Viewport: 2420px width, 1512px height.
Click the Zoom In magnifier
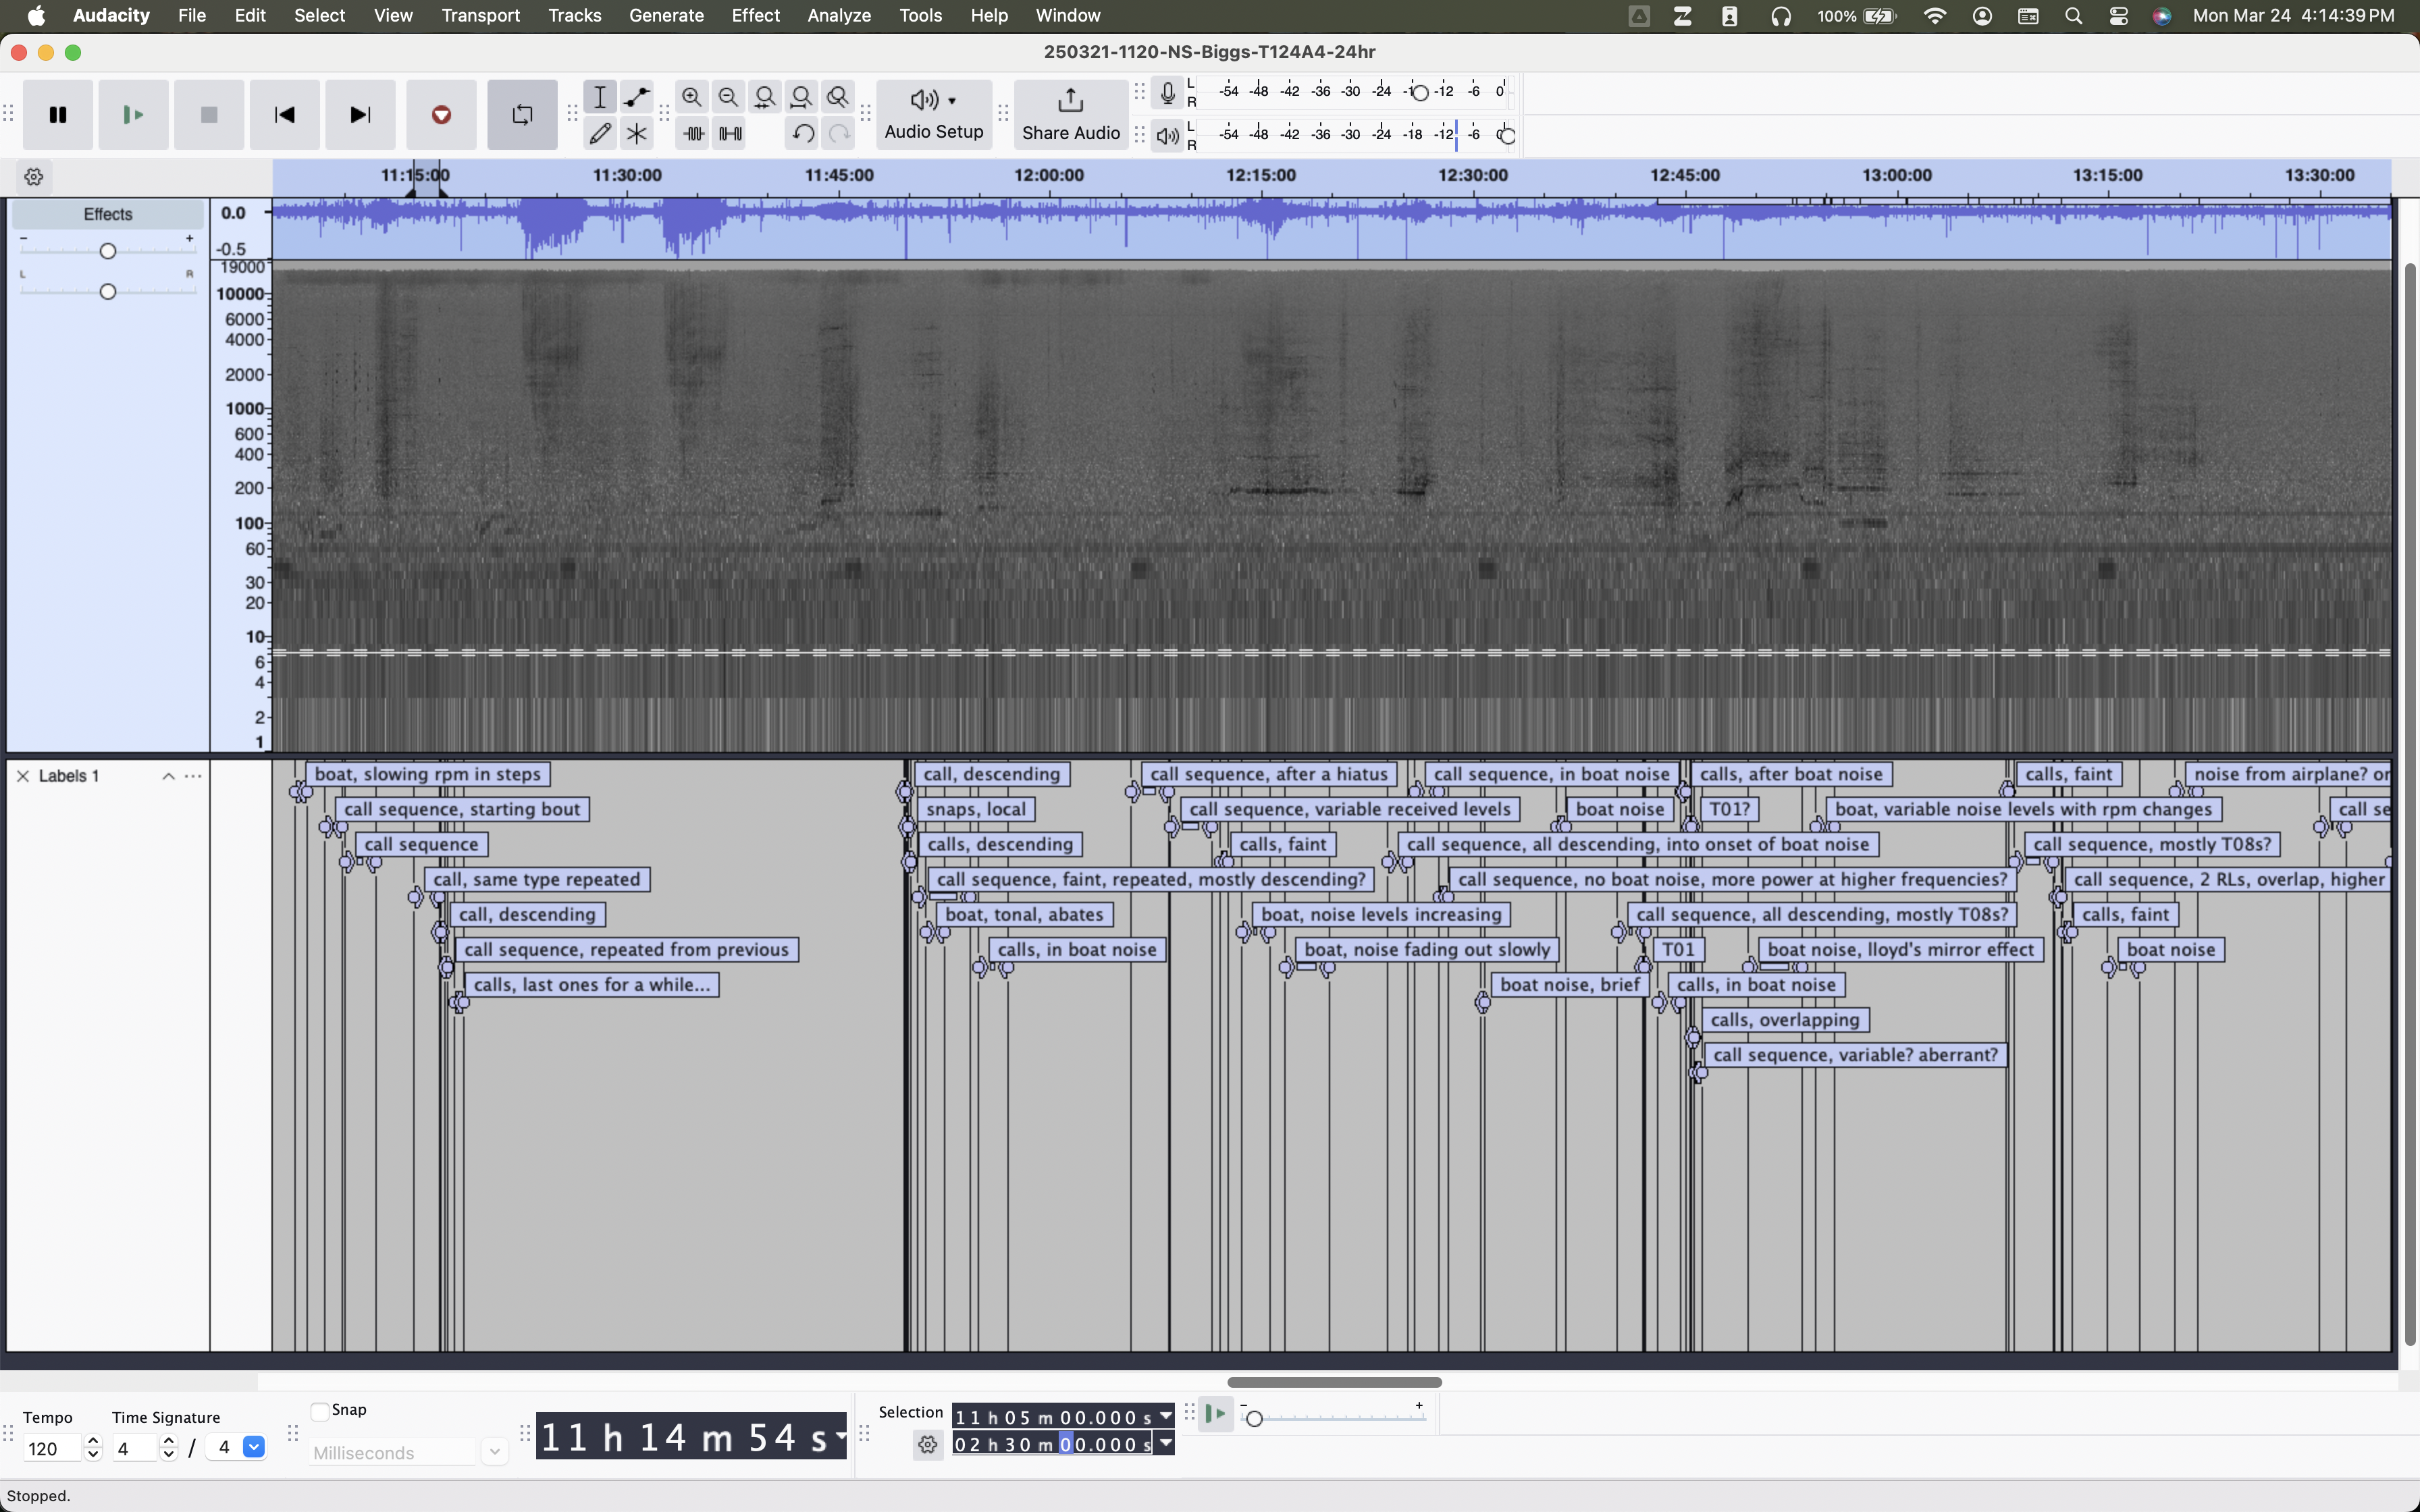691,97
